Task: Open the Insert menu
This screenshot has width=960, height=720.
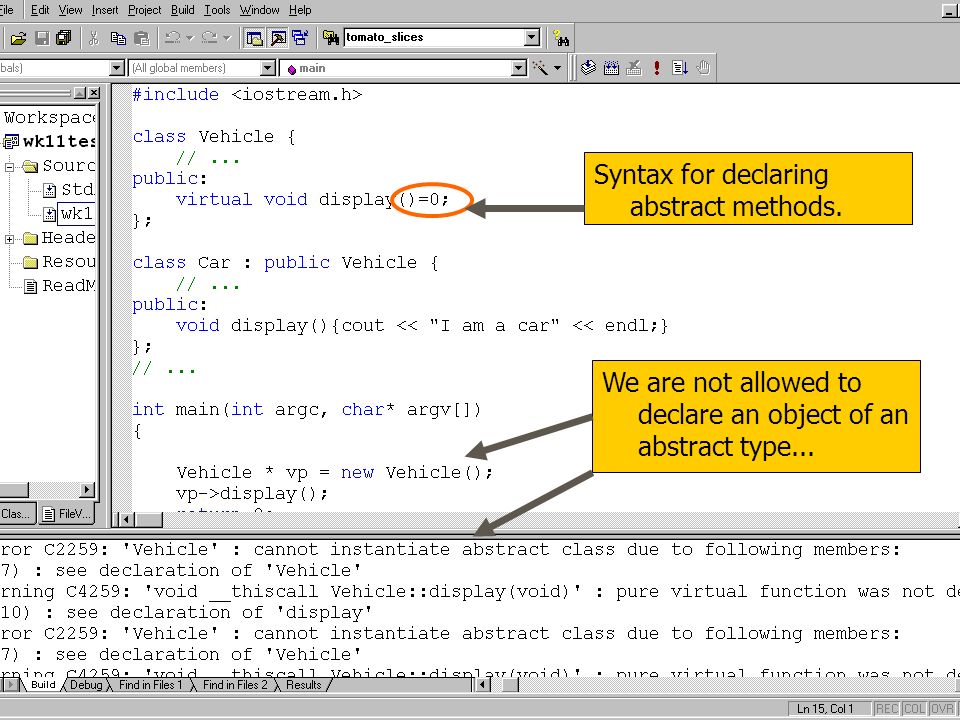Action: point(105,10)
